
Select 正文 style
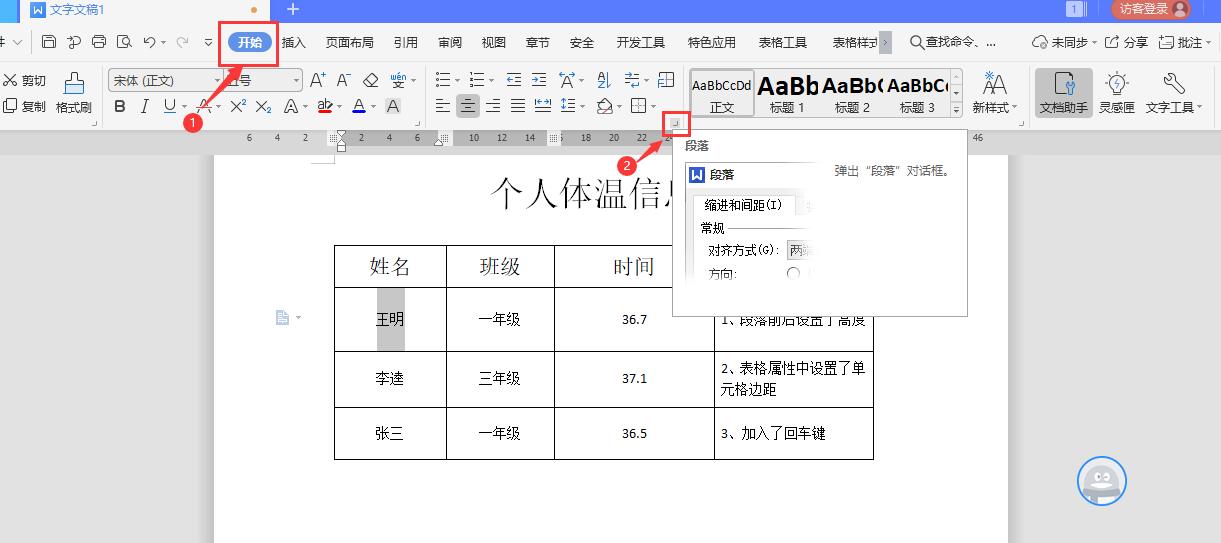point(721,93)
